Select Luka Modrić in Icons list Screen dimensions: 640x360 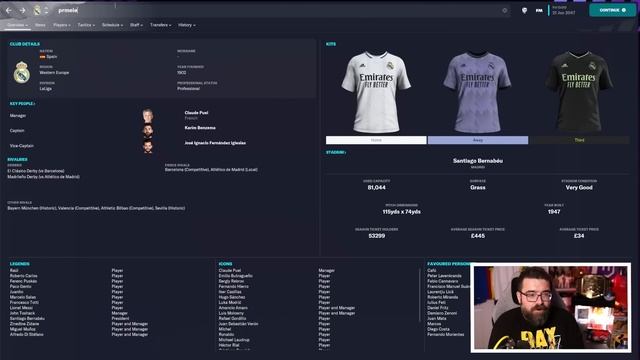(x=230, y=302)
